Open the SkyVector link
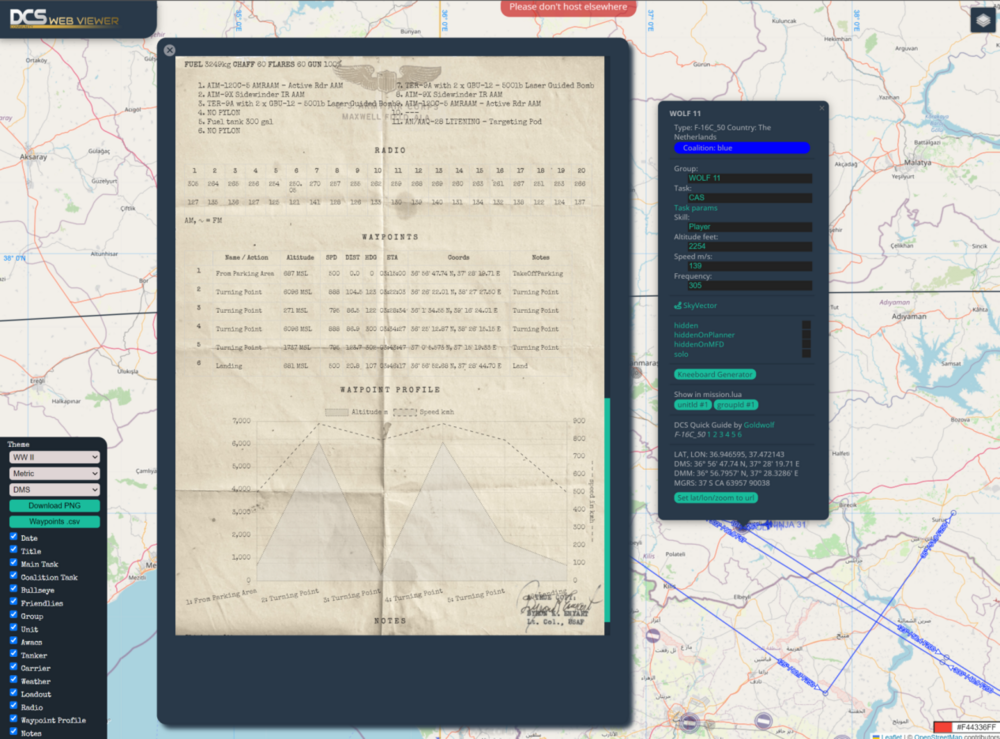 click(x=700, y=305)
